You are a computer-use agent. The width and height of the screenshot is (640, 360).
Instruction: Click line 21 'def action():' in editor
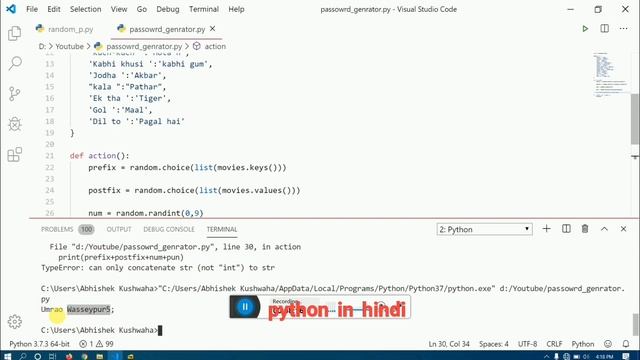(100, 156)
